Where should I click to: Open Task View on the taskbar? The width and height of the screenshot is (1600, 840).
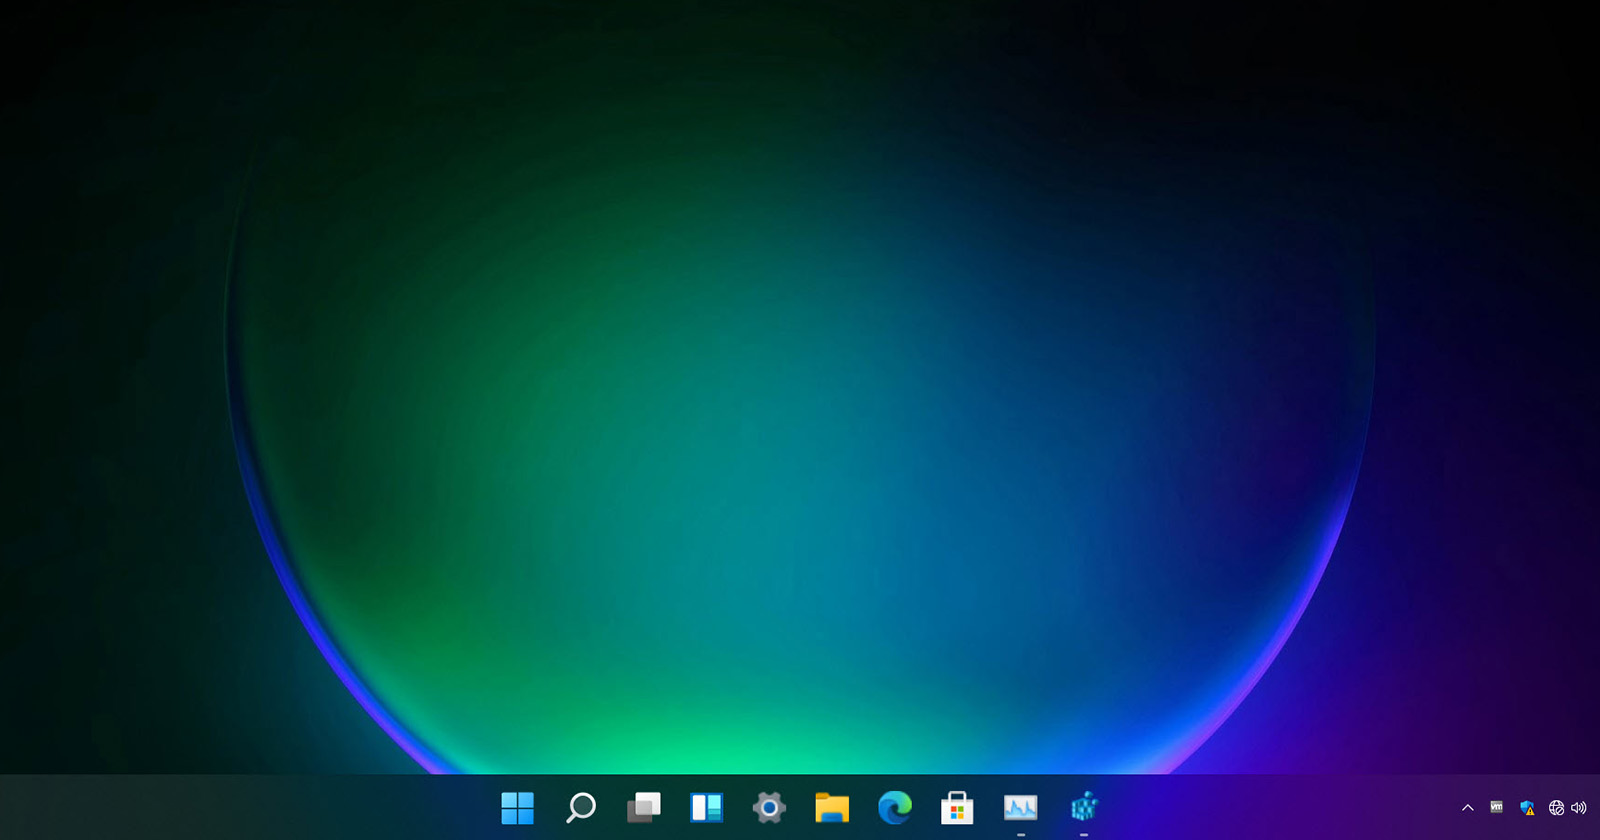(644, 807)
